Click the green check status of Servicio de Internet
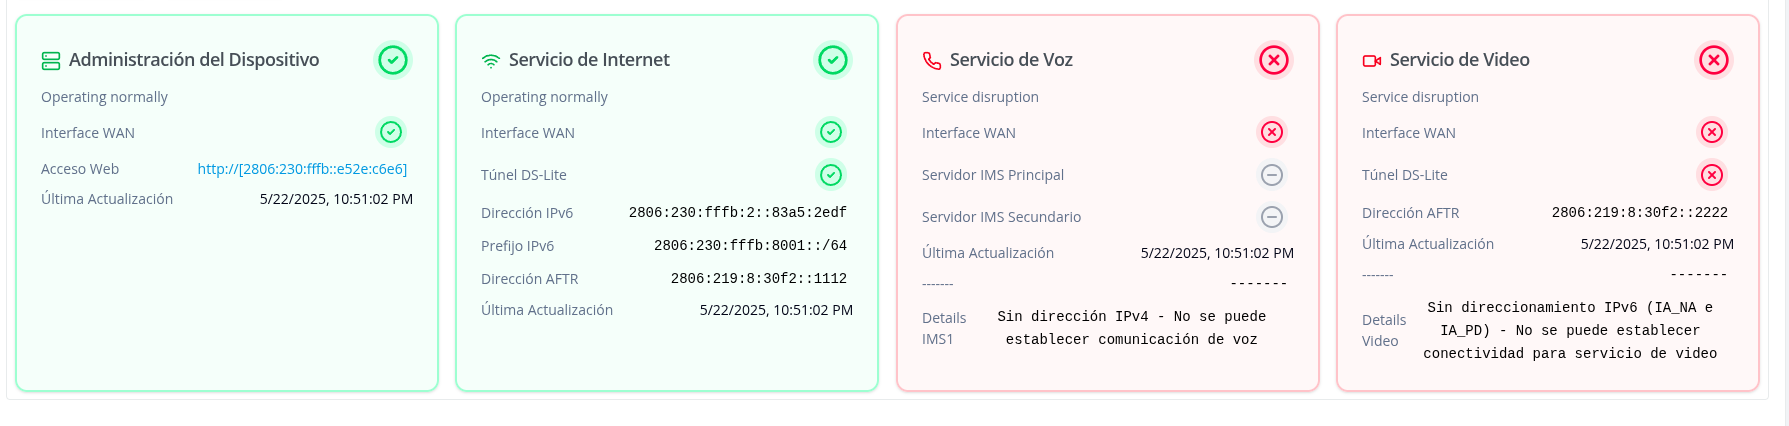 [x=833, y=60]
